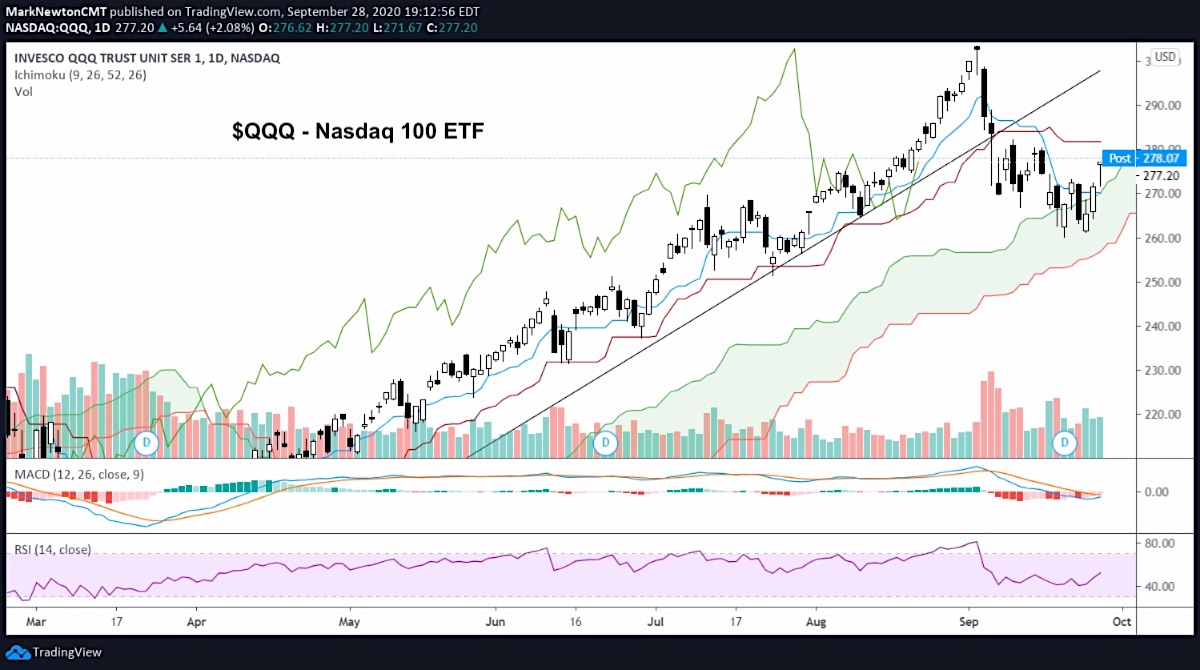Click the 260.00 price axis label

click(1160, 238)
